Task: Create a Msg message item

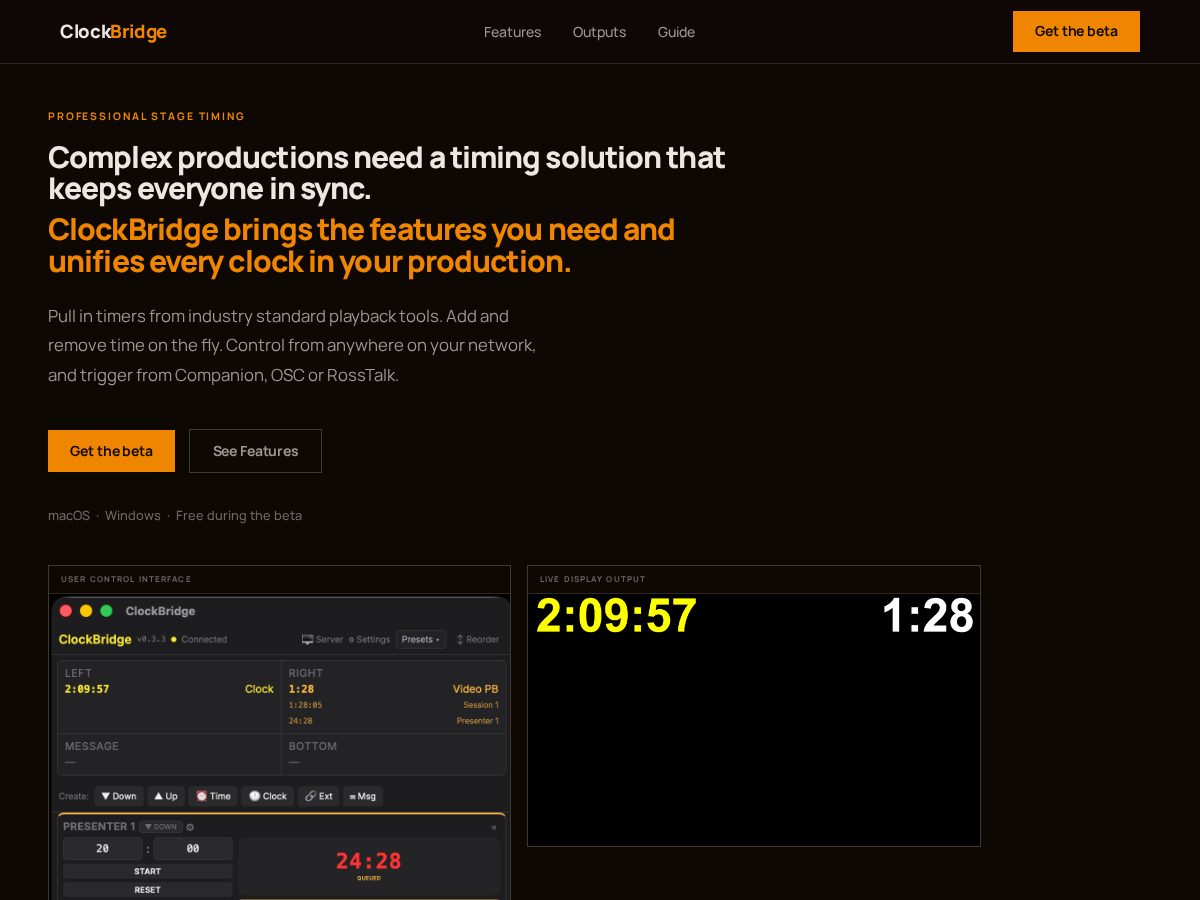Action: [363, 796]
